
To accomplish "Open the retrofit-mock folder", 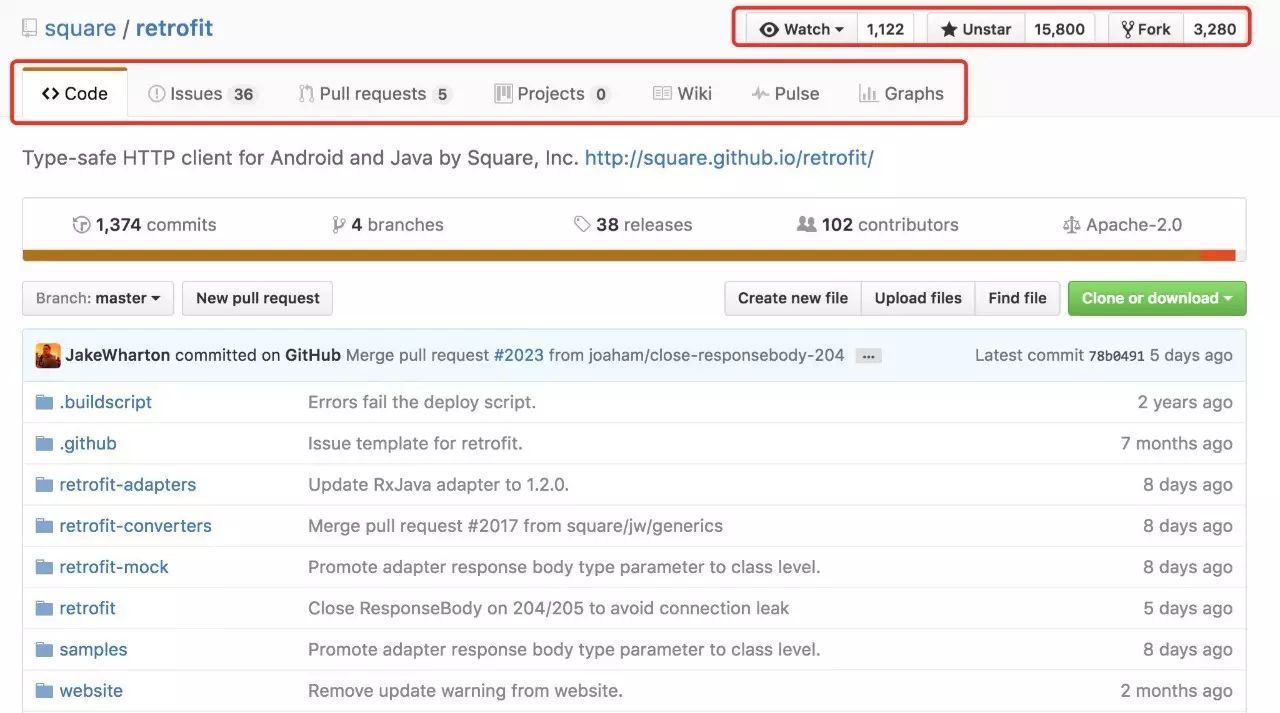I will (114, 567).
